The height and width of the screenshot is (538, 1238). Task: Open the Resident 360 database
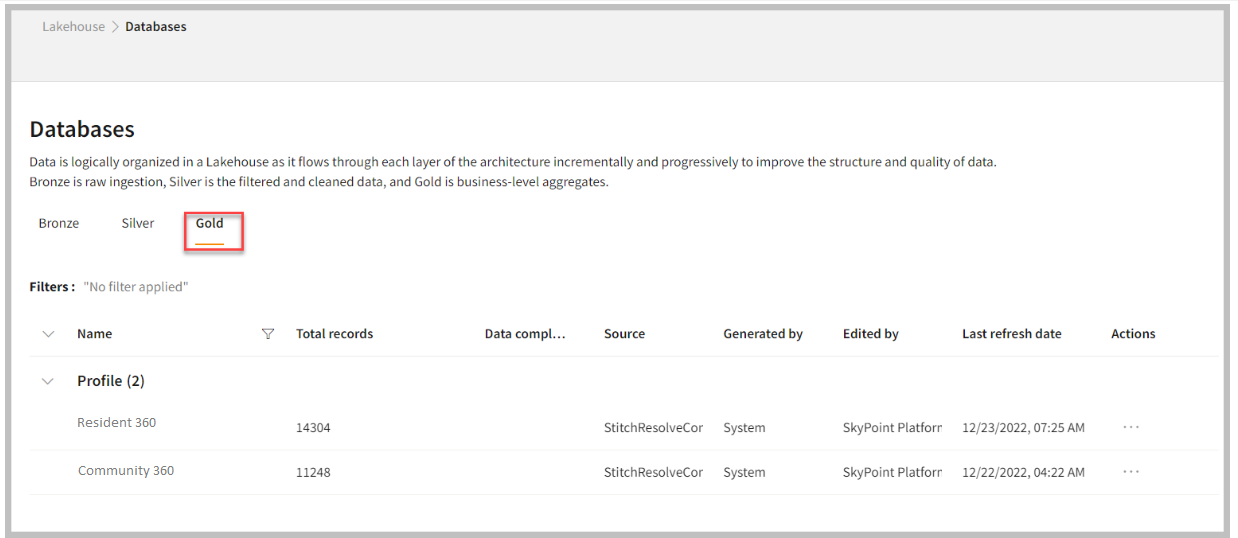point(117,423)
